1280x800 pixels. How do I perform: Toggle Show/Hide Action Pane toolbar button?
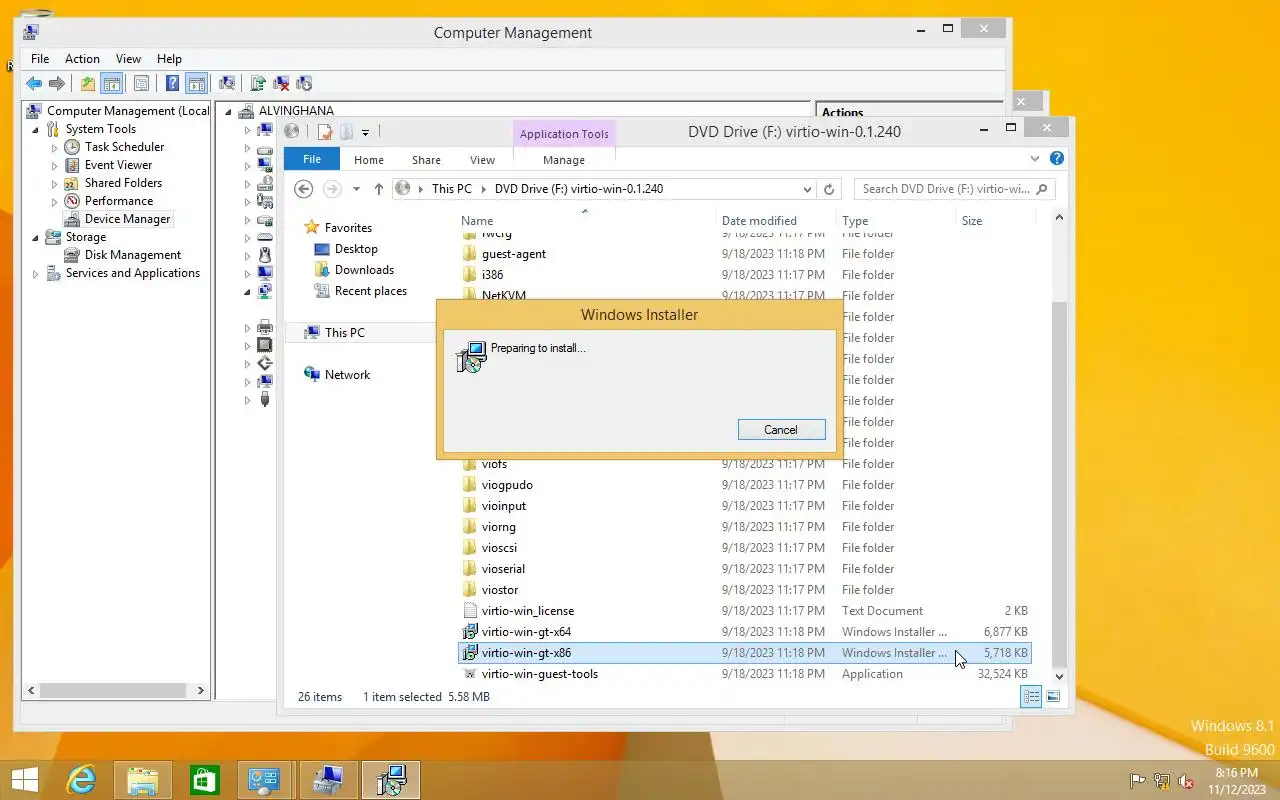[x=196, y=84]
